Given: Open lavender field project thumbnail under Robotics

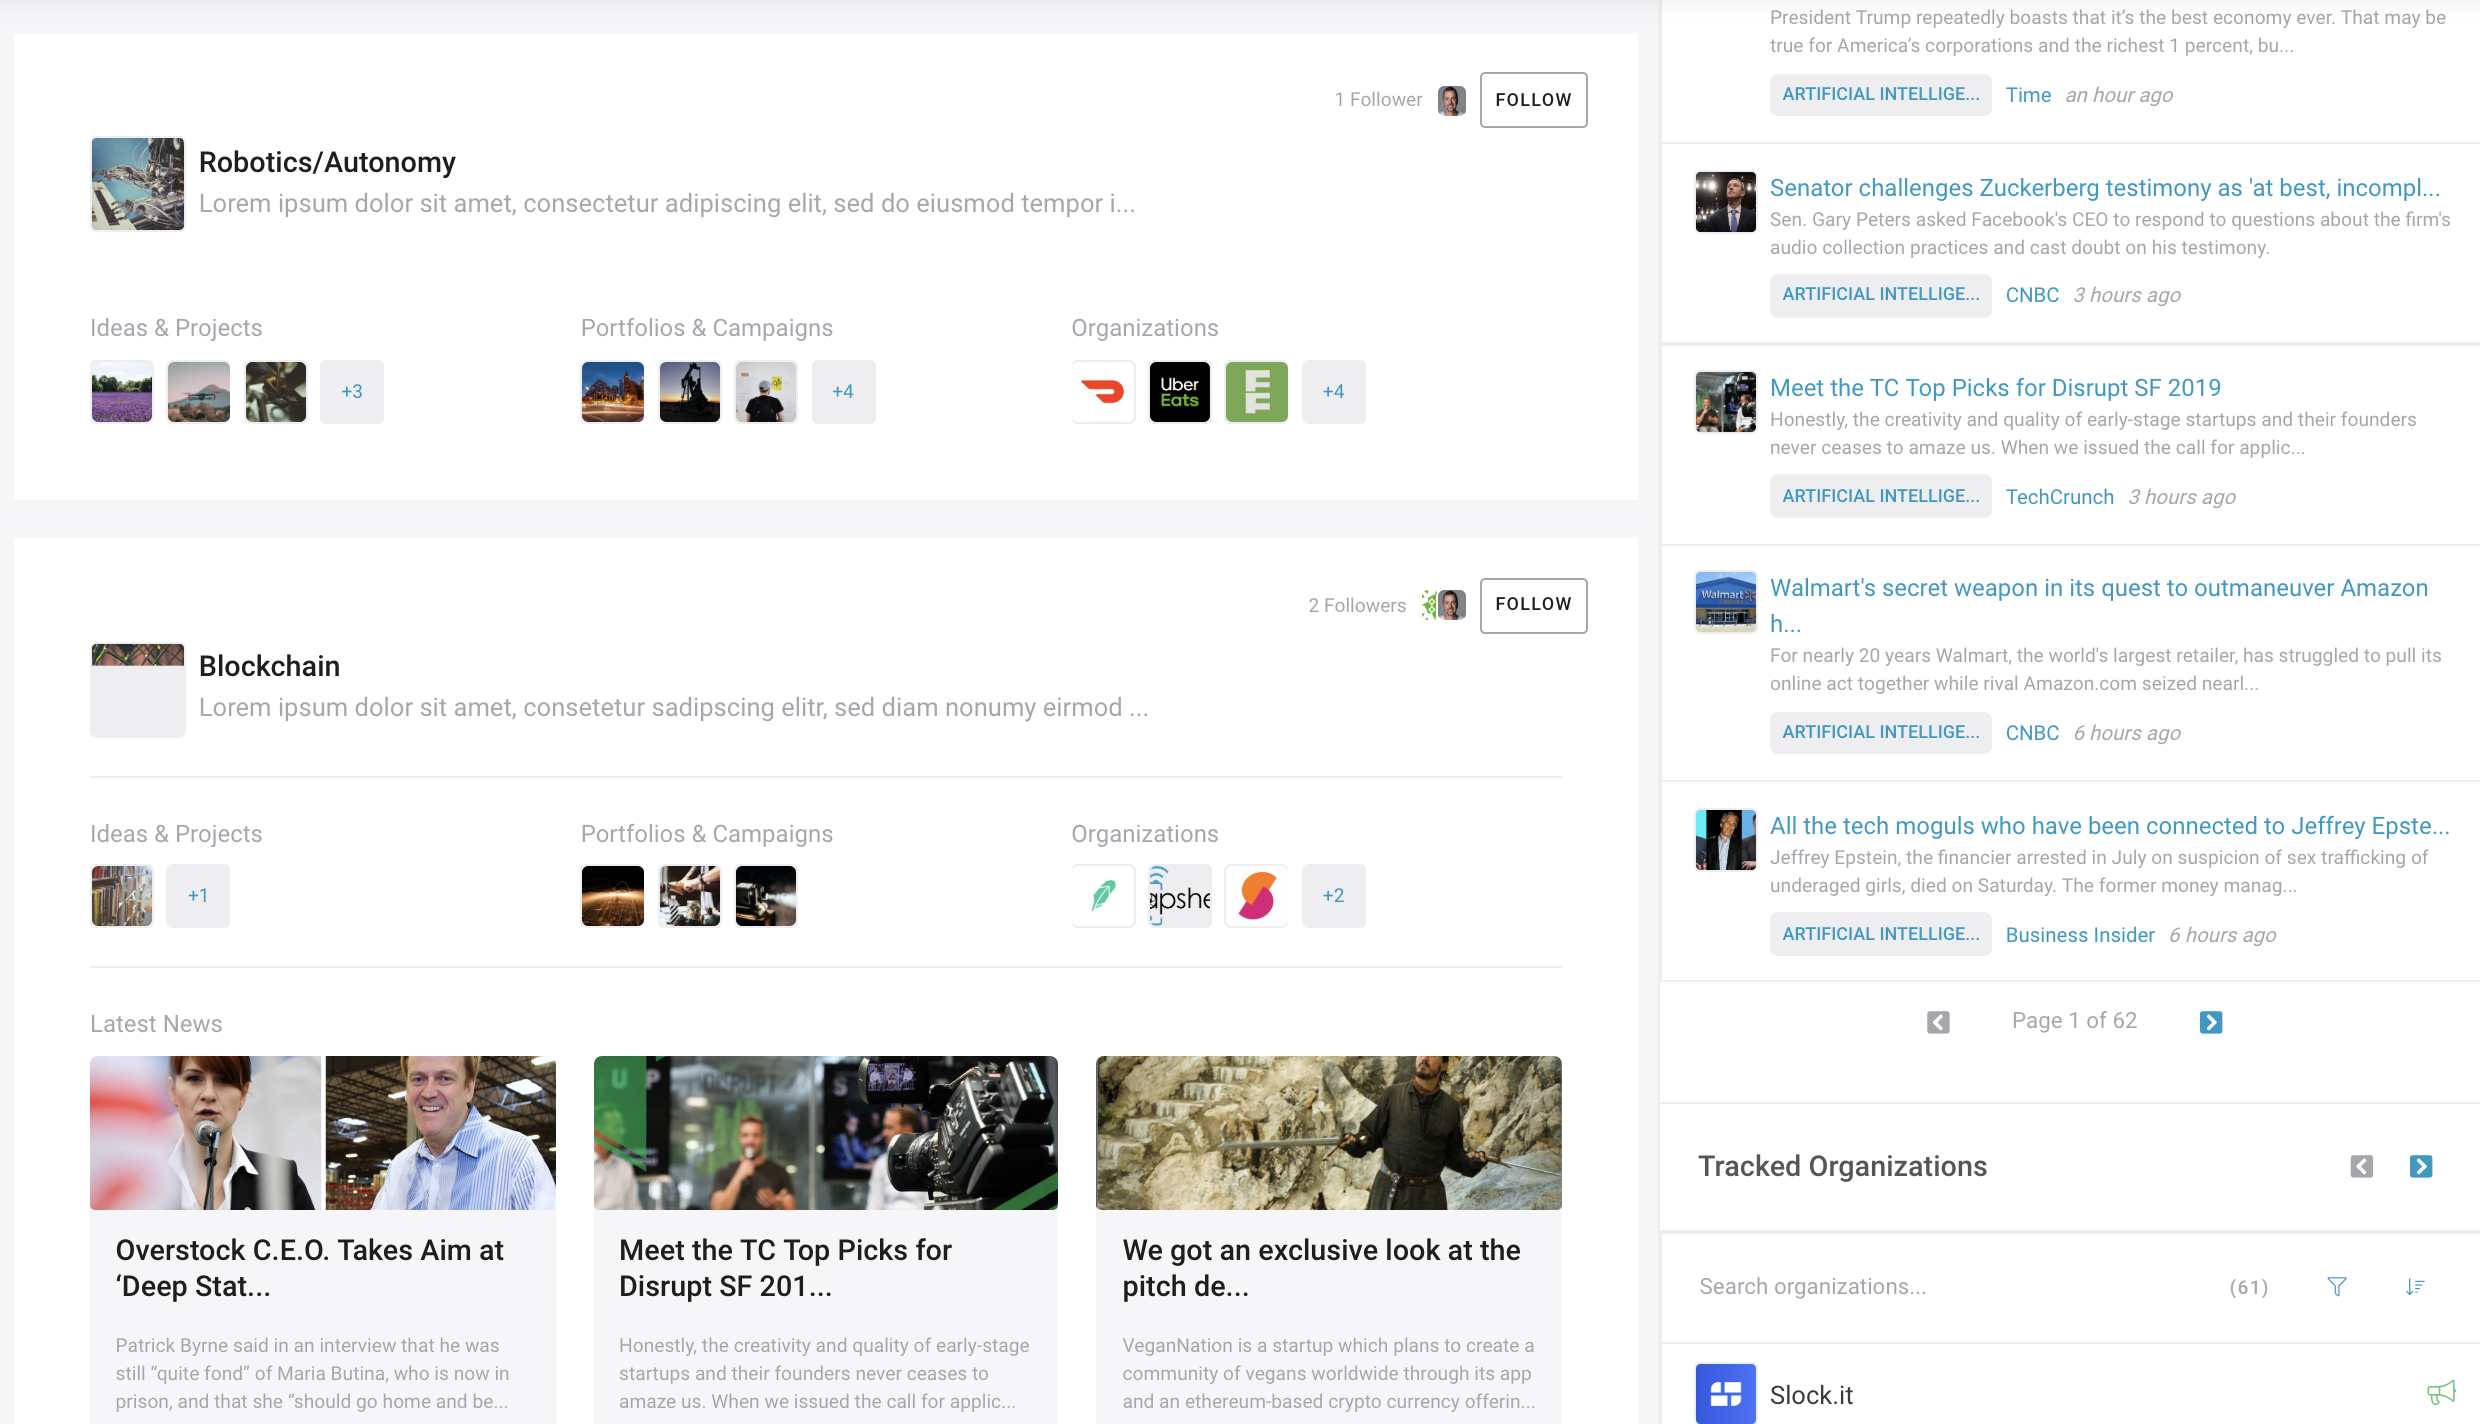Looking at the screenshot, I should (x=122, y=392).
